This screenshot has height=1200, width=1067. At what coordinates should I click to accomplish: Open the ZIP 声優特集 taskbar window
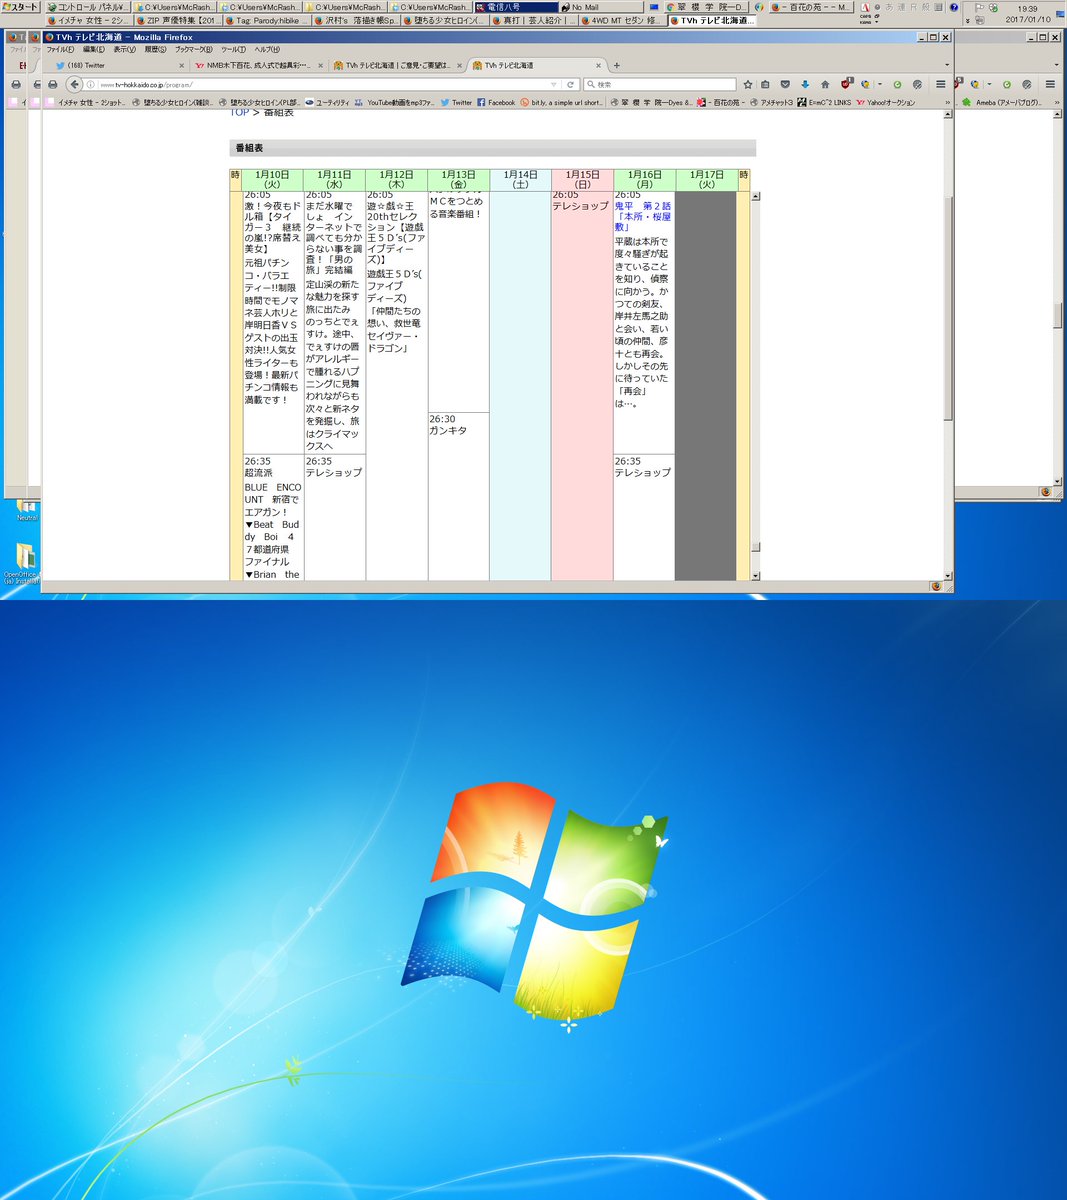click(178, 20)
